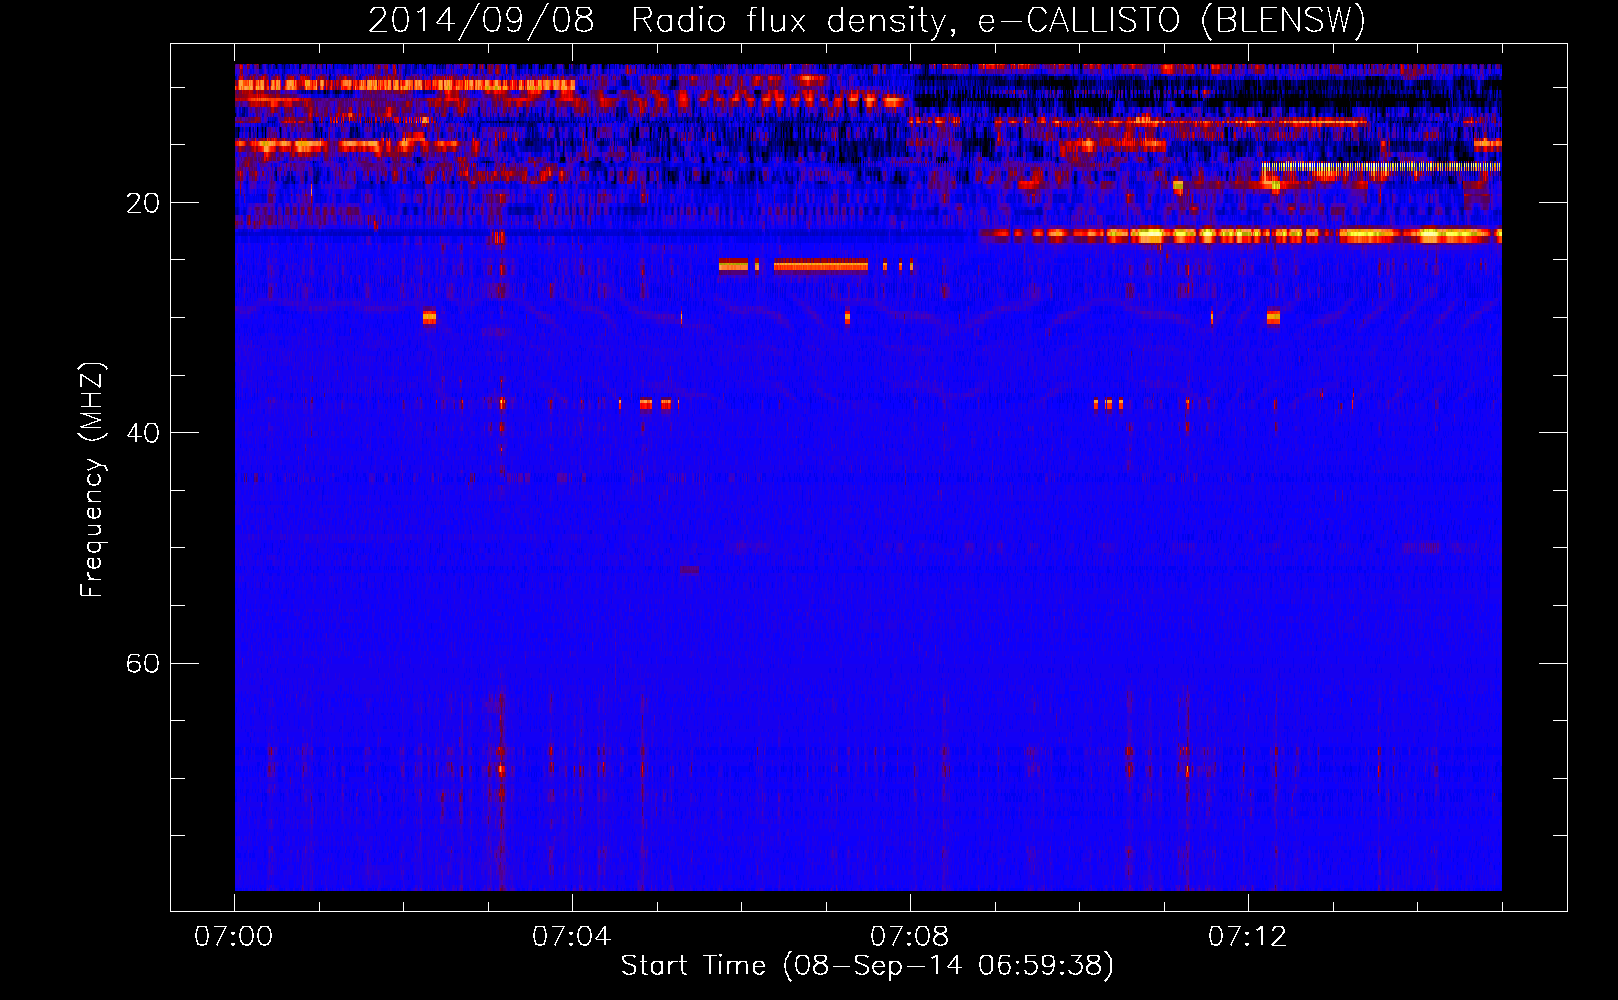Click the '07:04' time tick label
Screen dimensions: 1618x1000
click(572, 937)
